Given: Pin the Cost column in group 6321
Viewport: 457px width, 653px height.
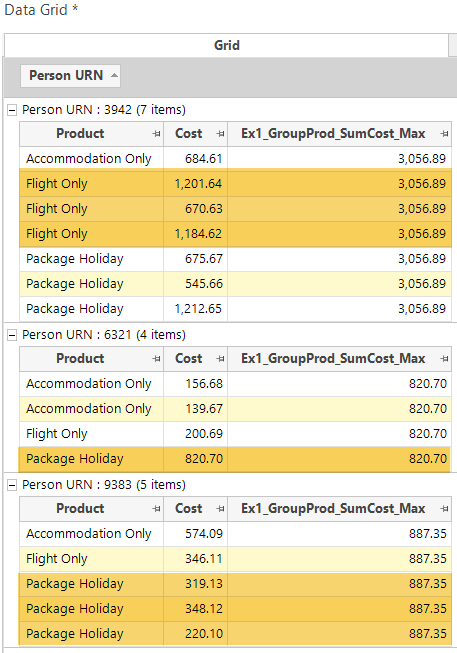Looking at the screenshot, I should (x=220, y=359).
